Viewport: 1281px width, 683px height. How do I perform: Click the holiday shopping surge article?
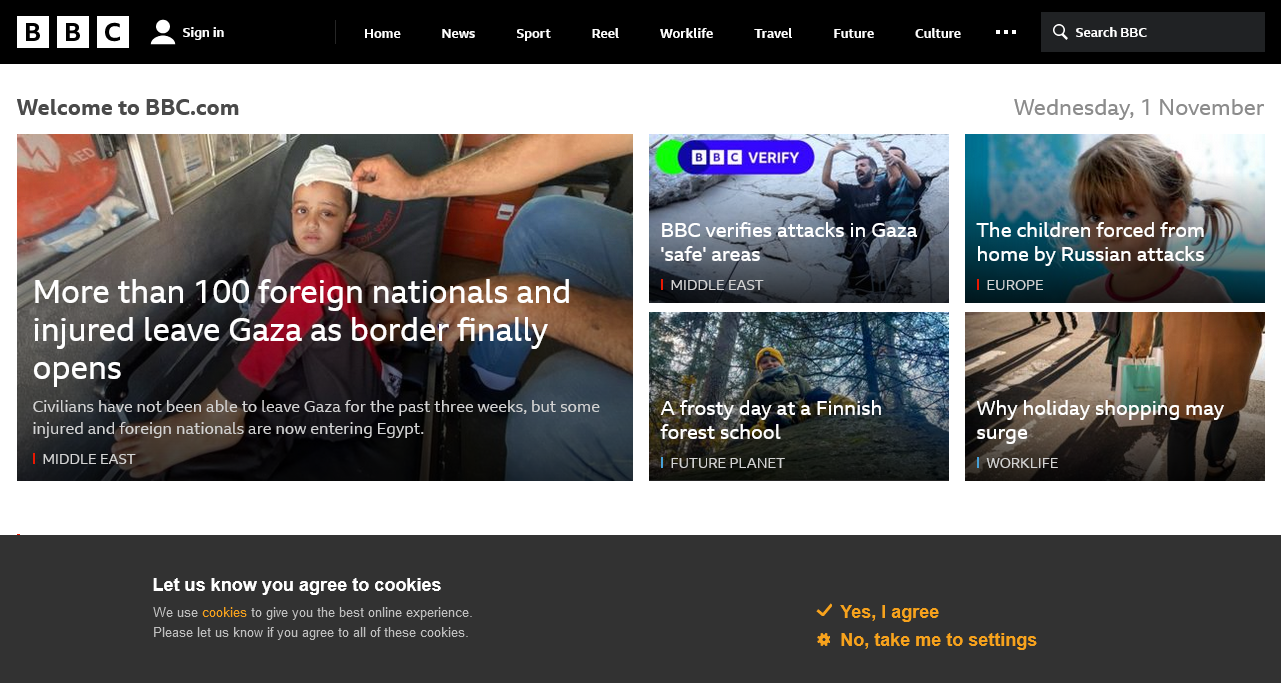pos(1099,420)
